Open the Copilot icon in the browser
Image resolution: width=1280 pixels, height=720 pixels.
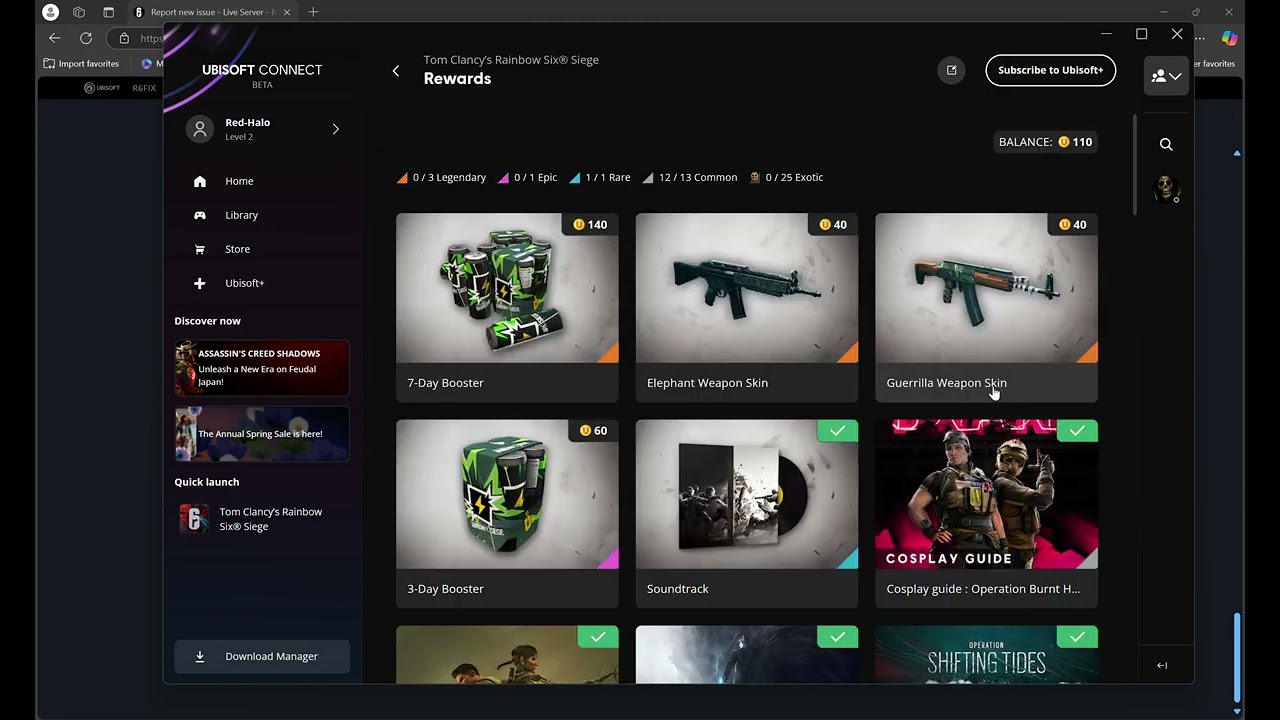[1230, 38]
